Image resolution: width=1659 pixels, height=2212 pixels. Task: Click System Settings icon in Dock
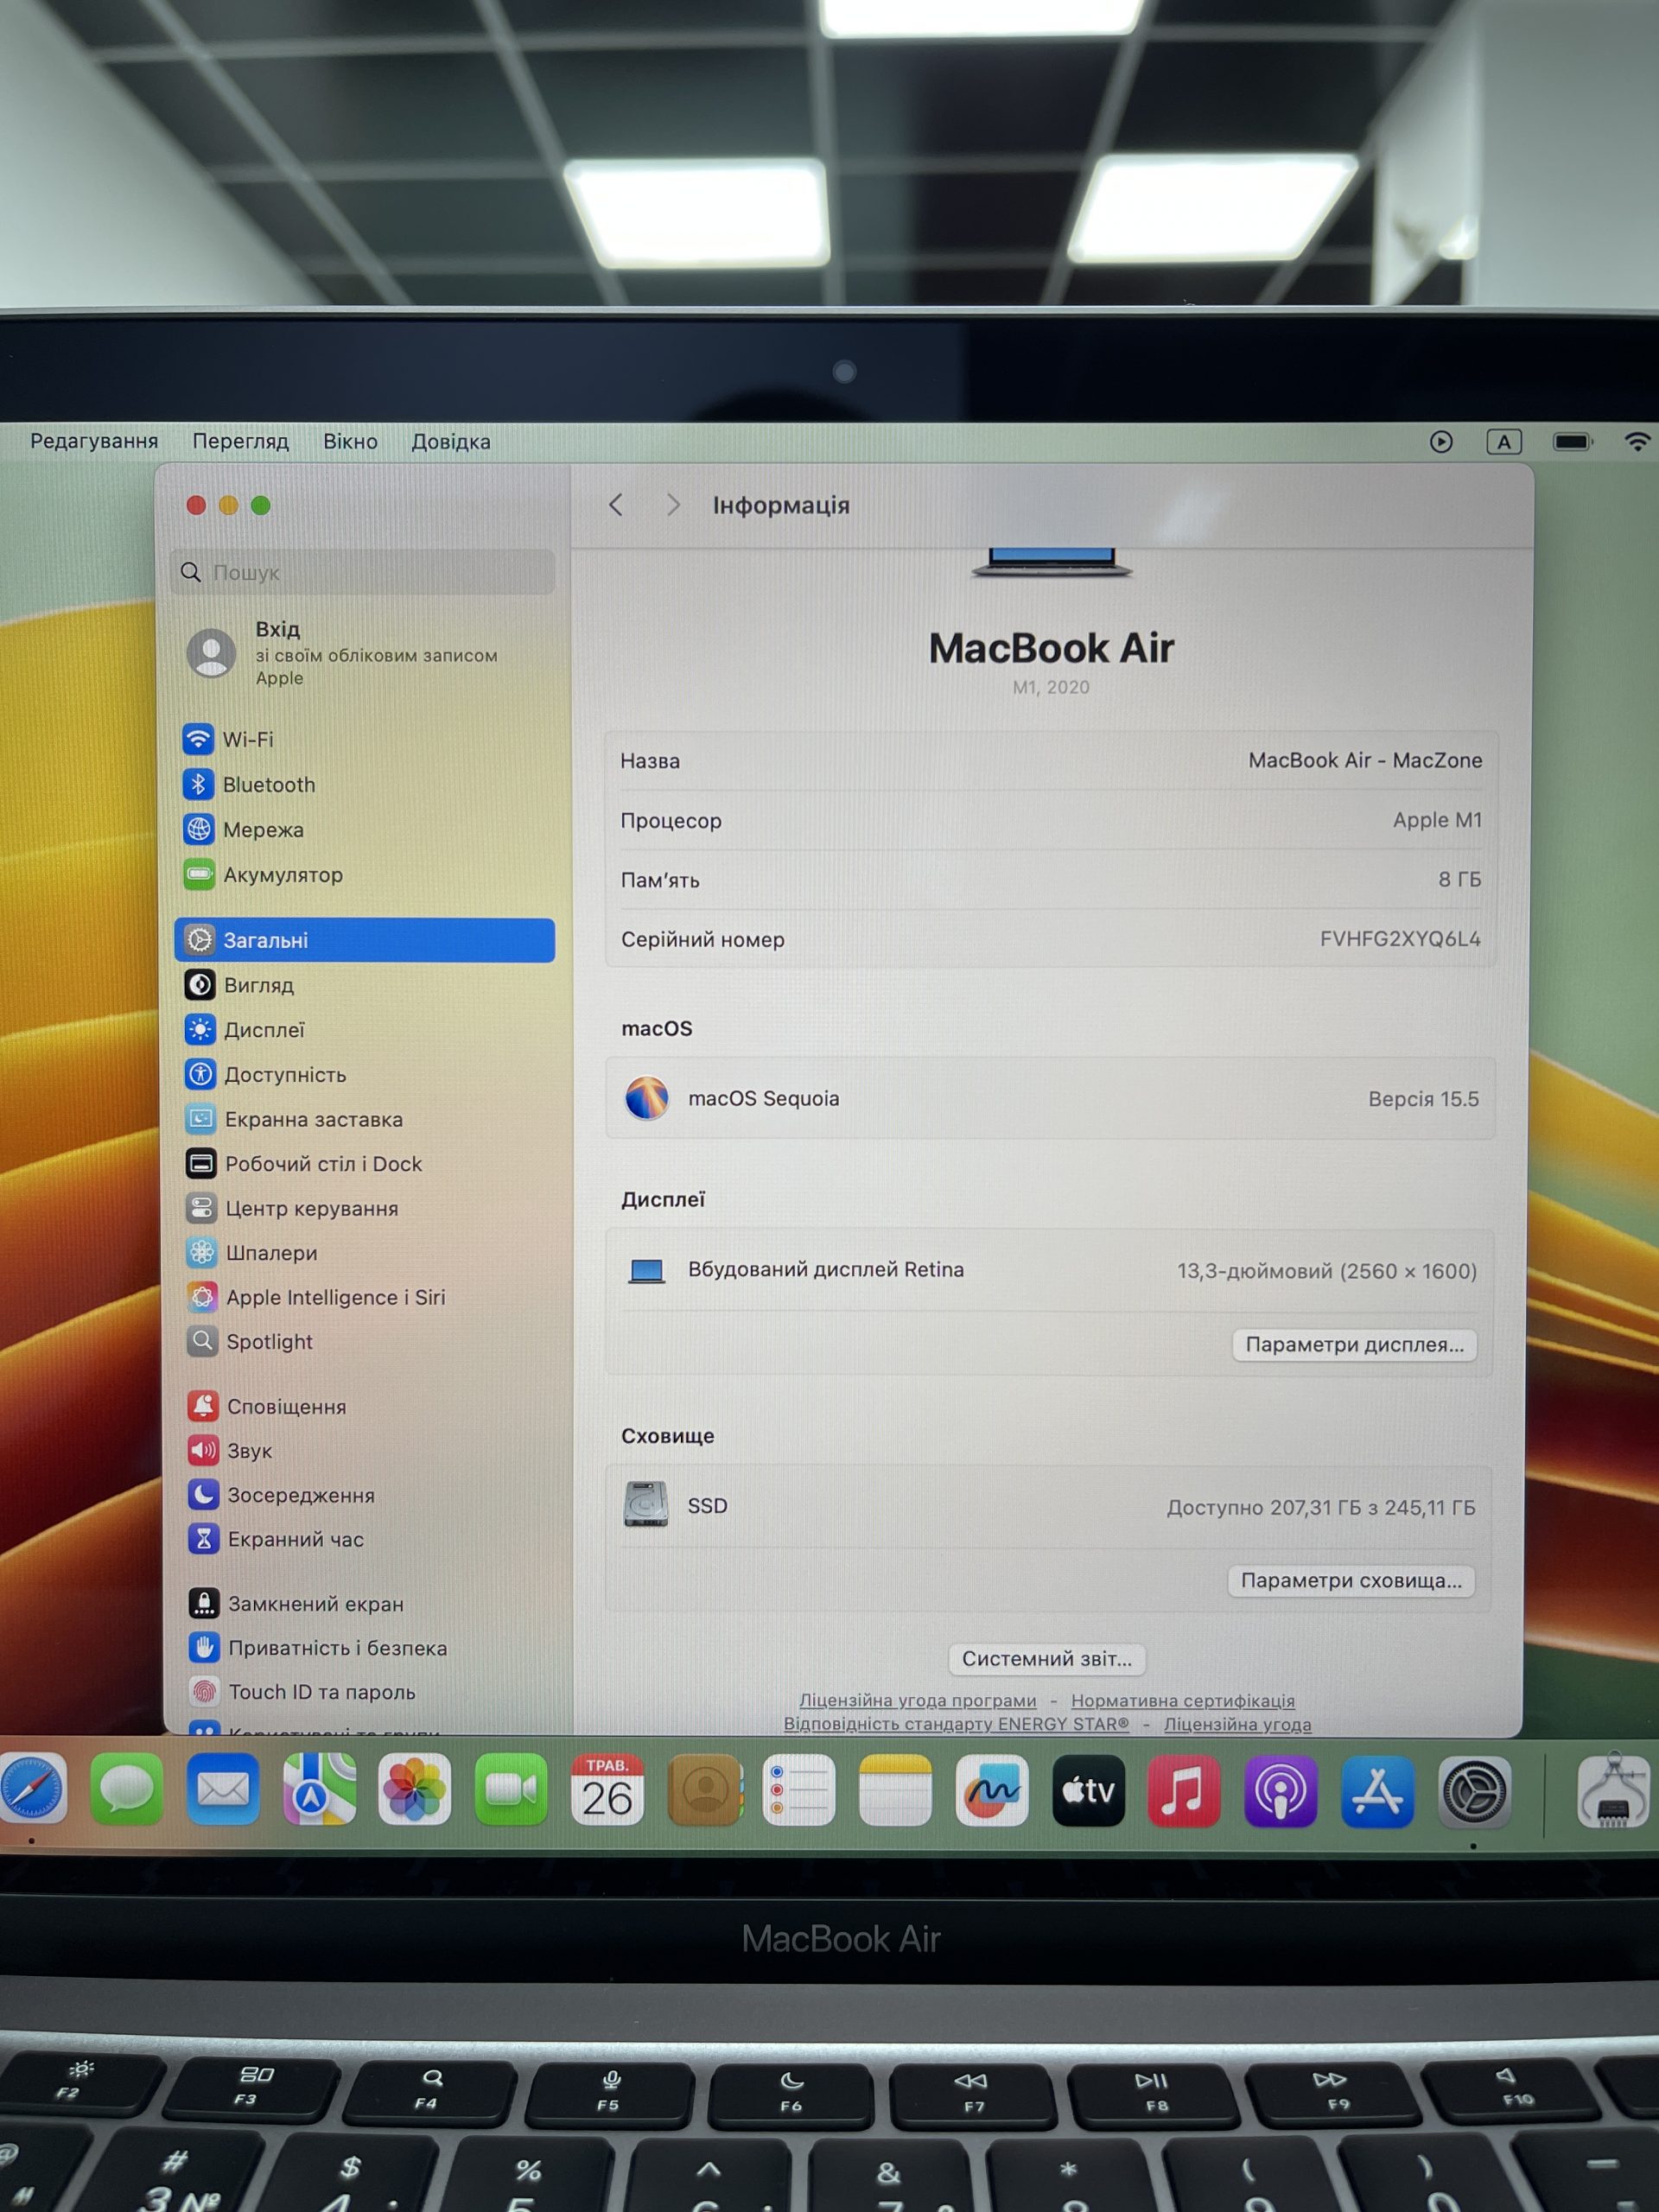coord(1473,1793)
